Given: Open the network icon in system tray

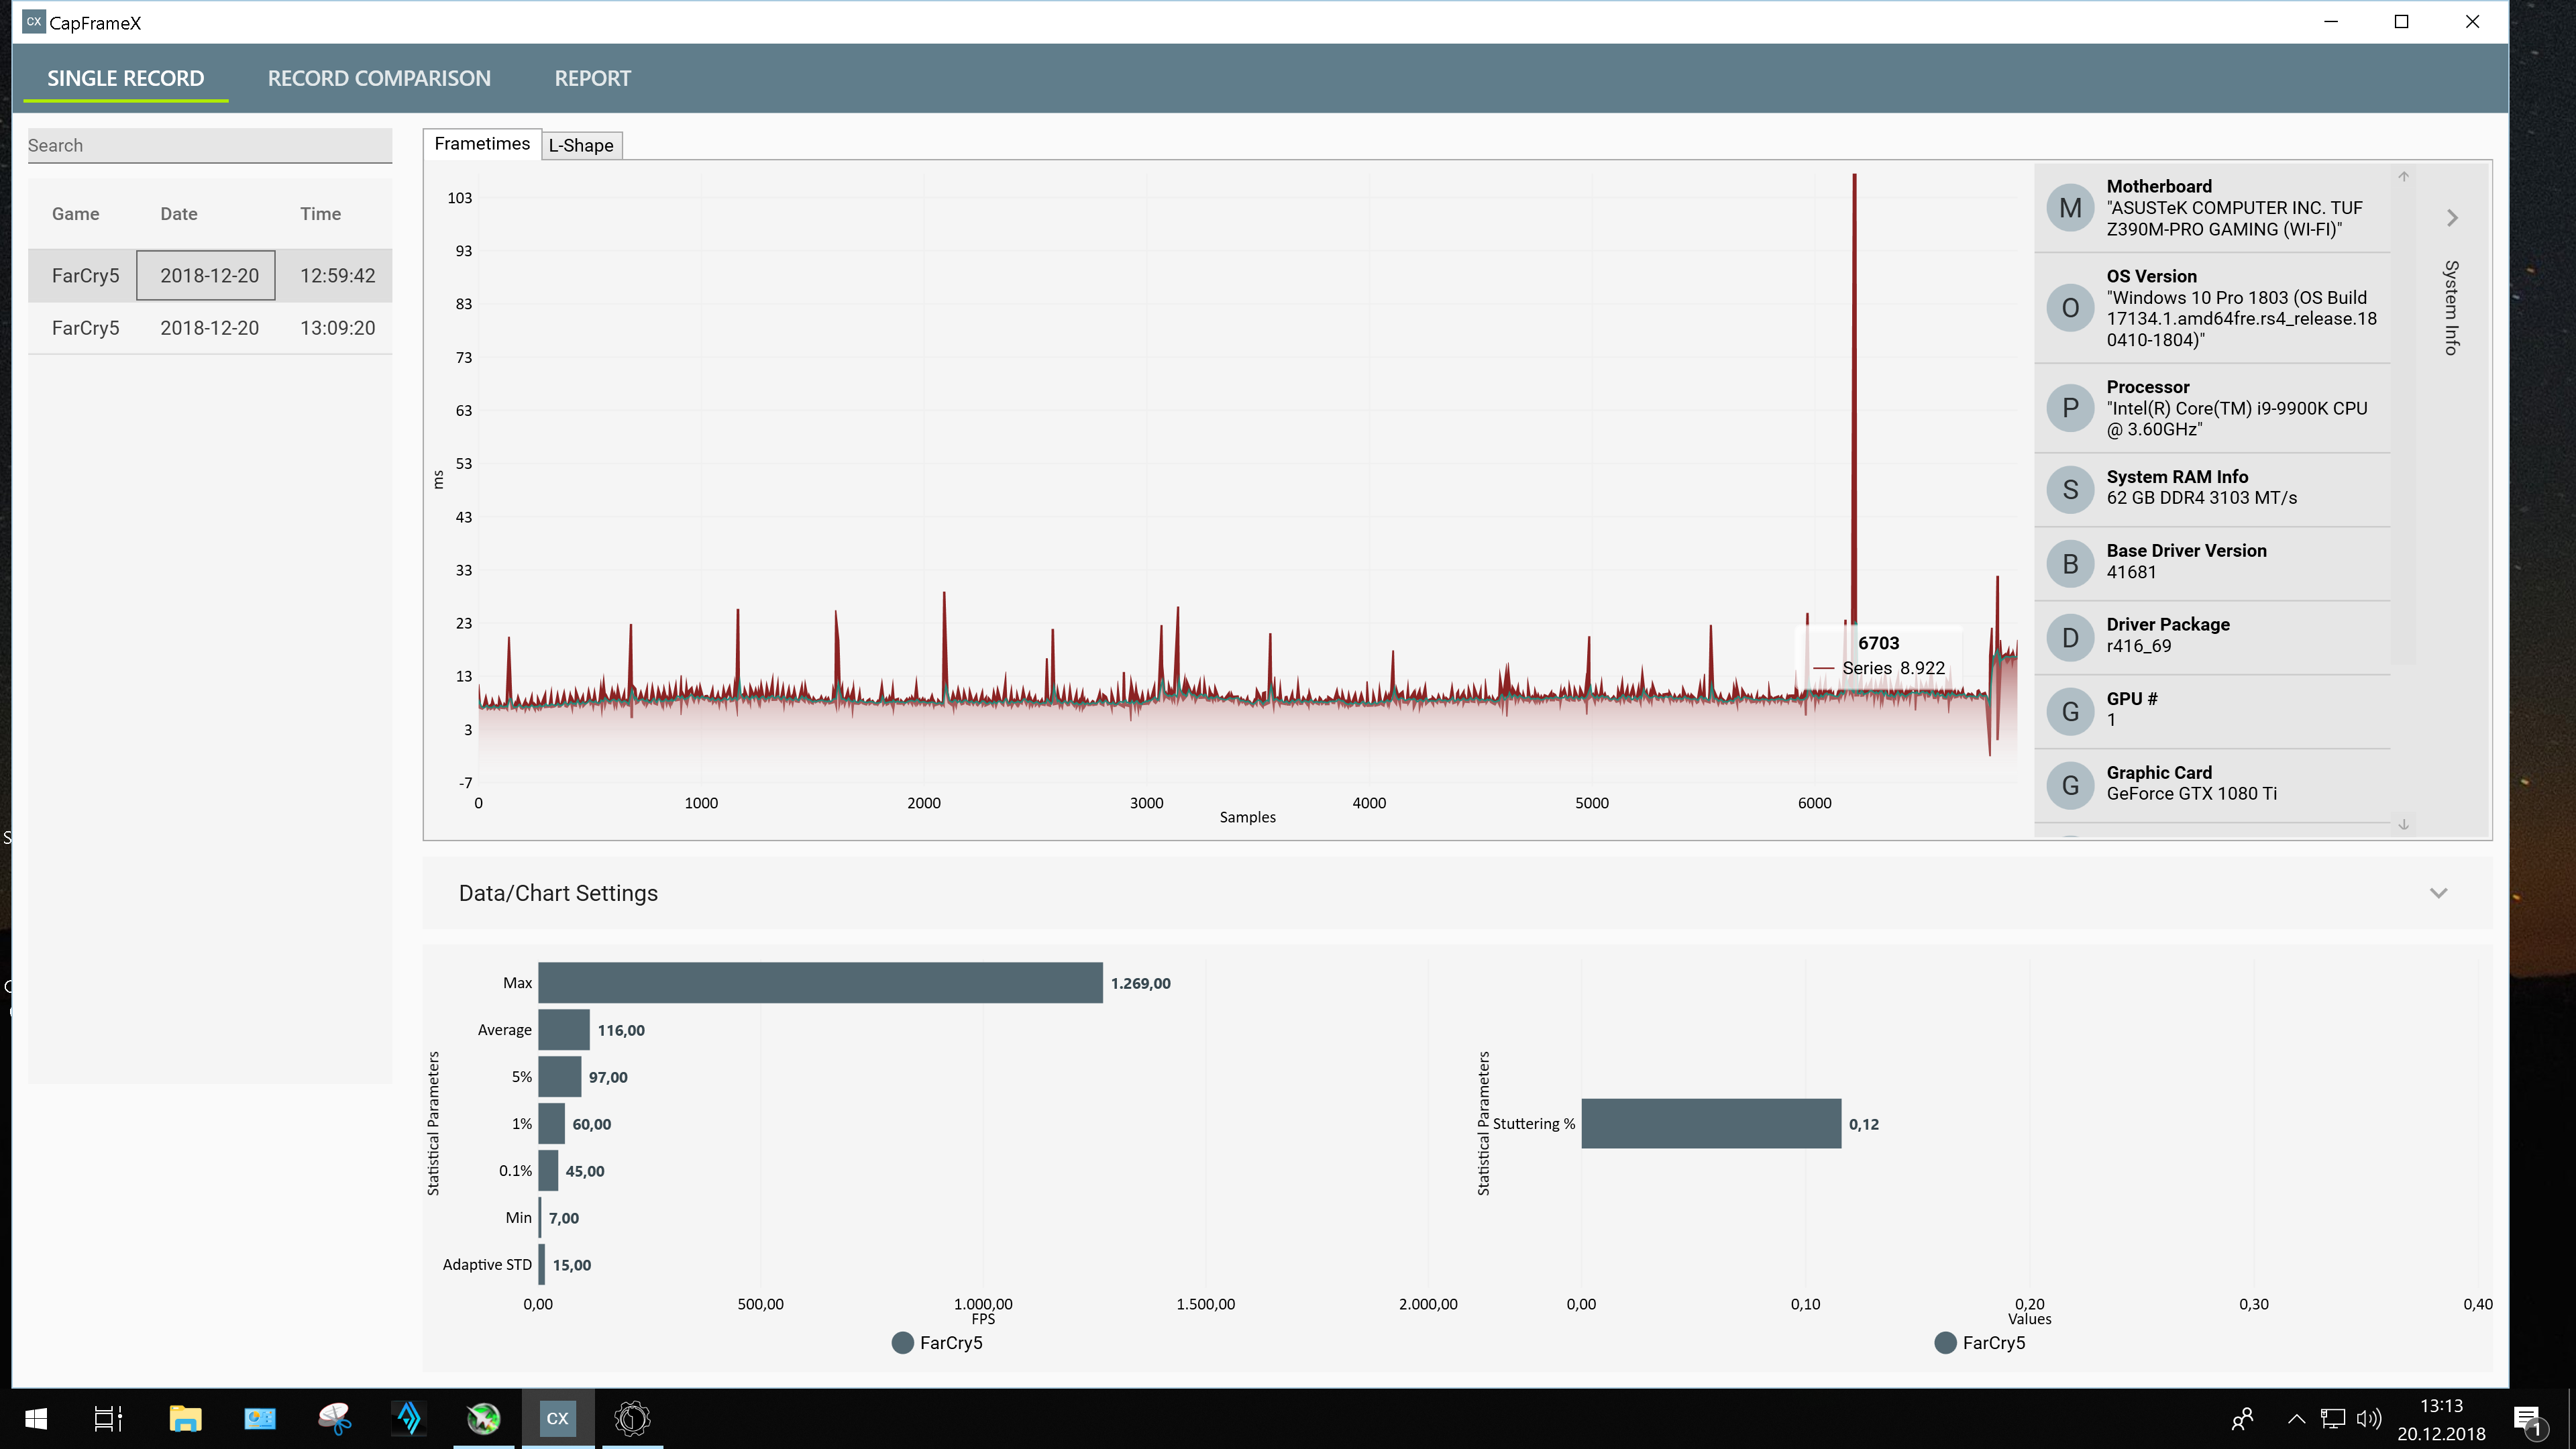Looking at the screenshot, I should point(2332,1418).
